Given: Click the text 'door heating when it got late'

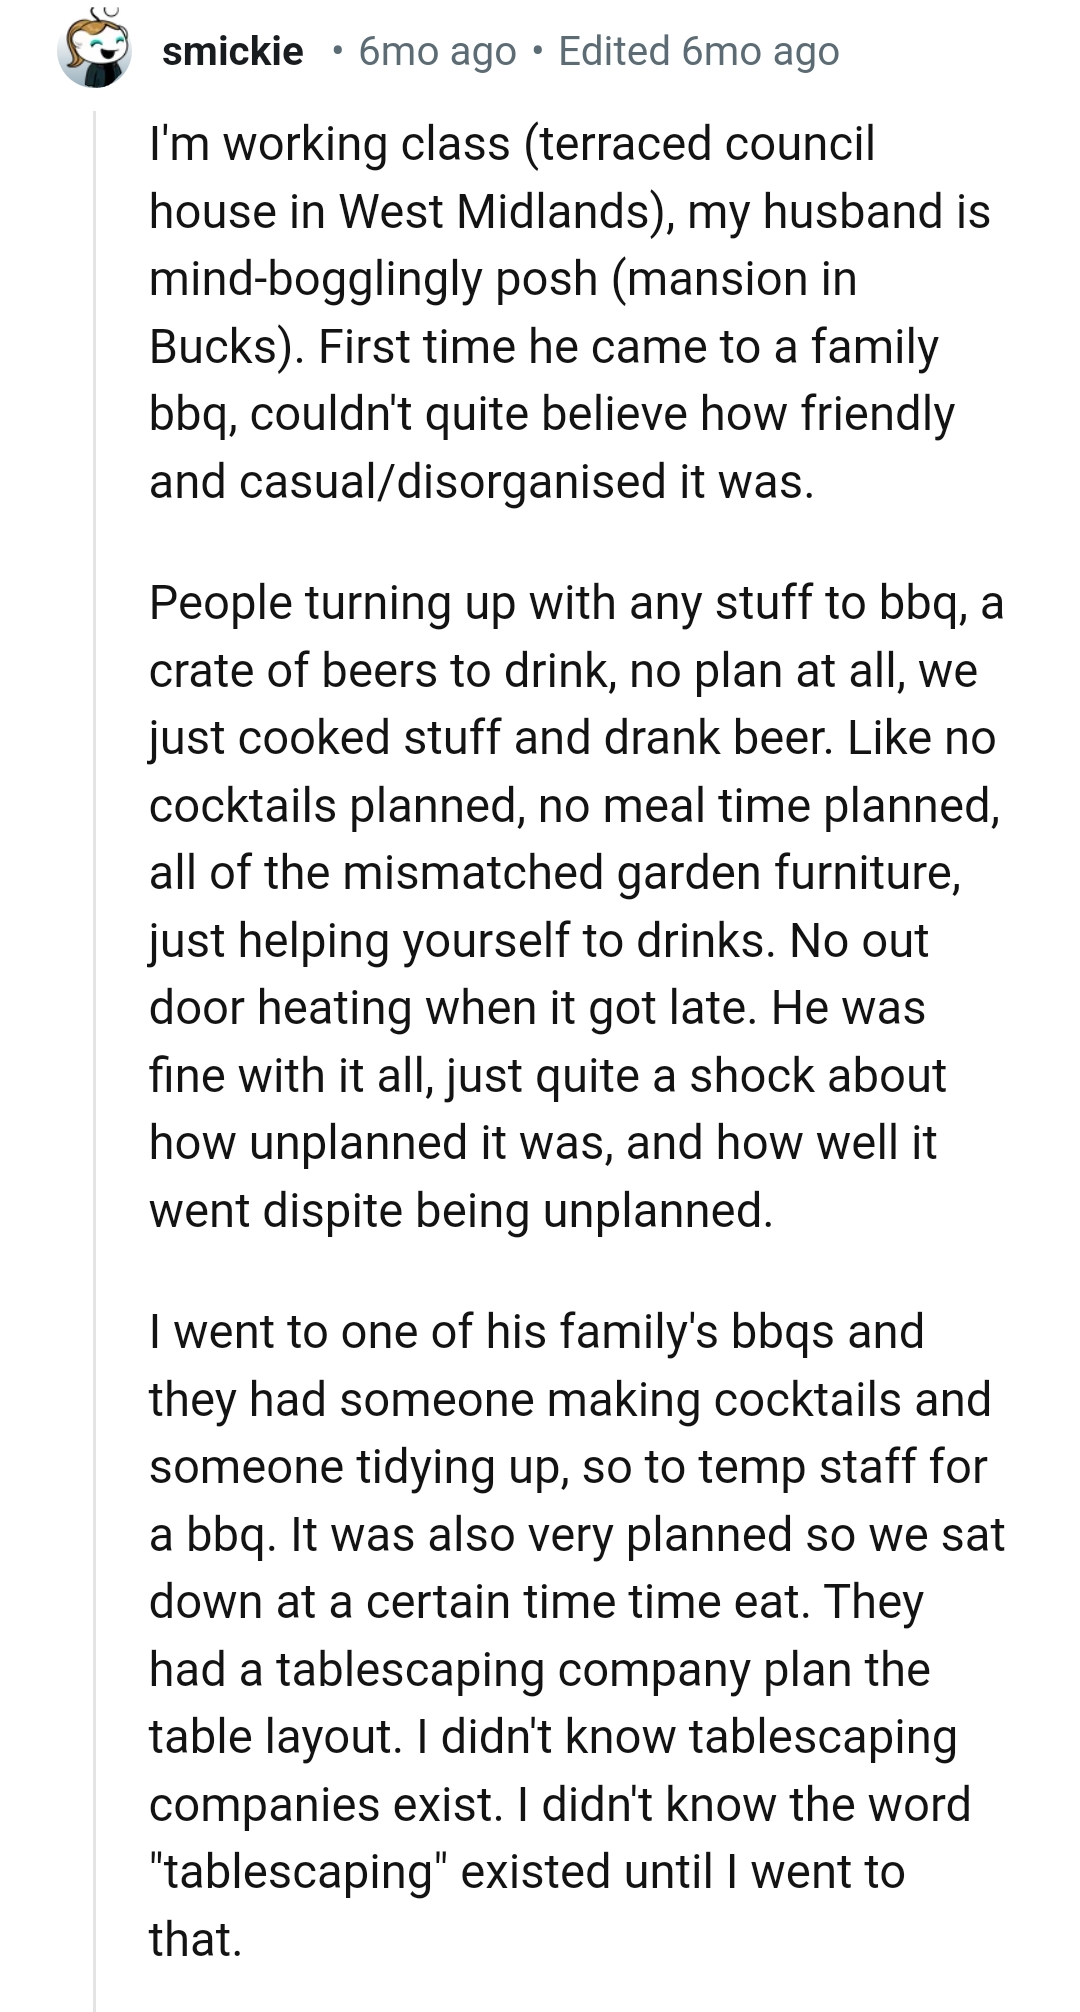Looking at the screenshot, I should (450, 1008).
